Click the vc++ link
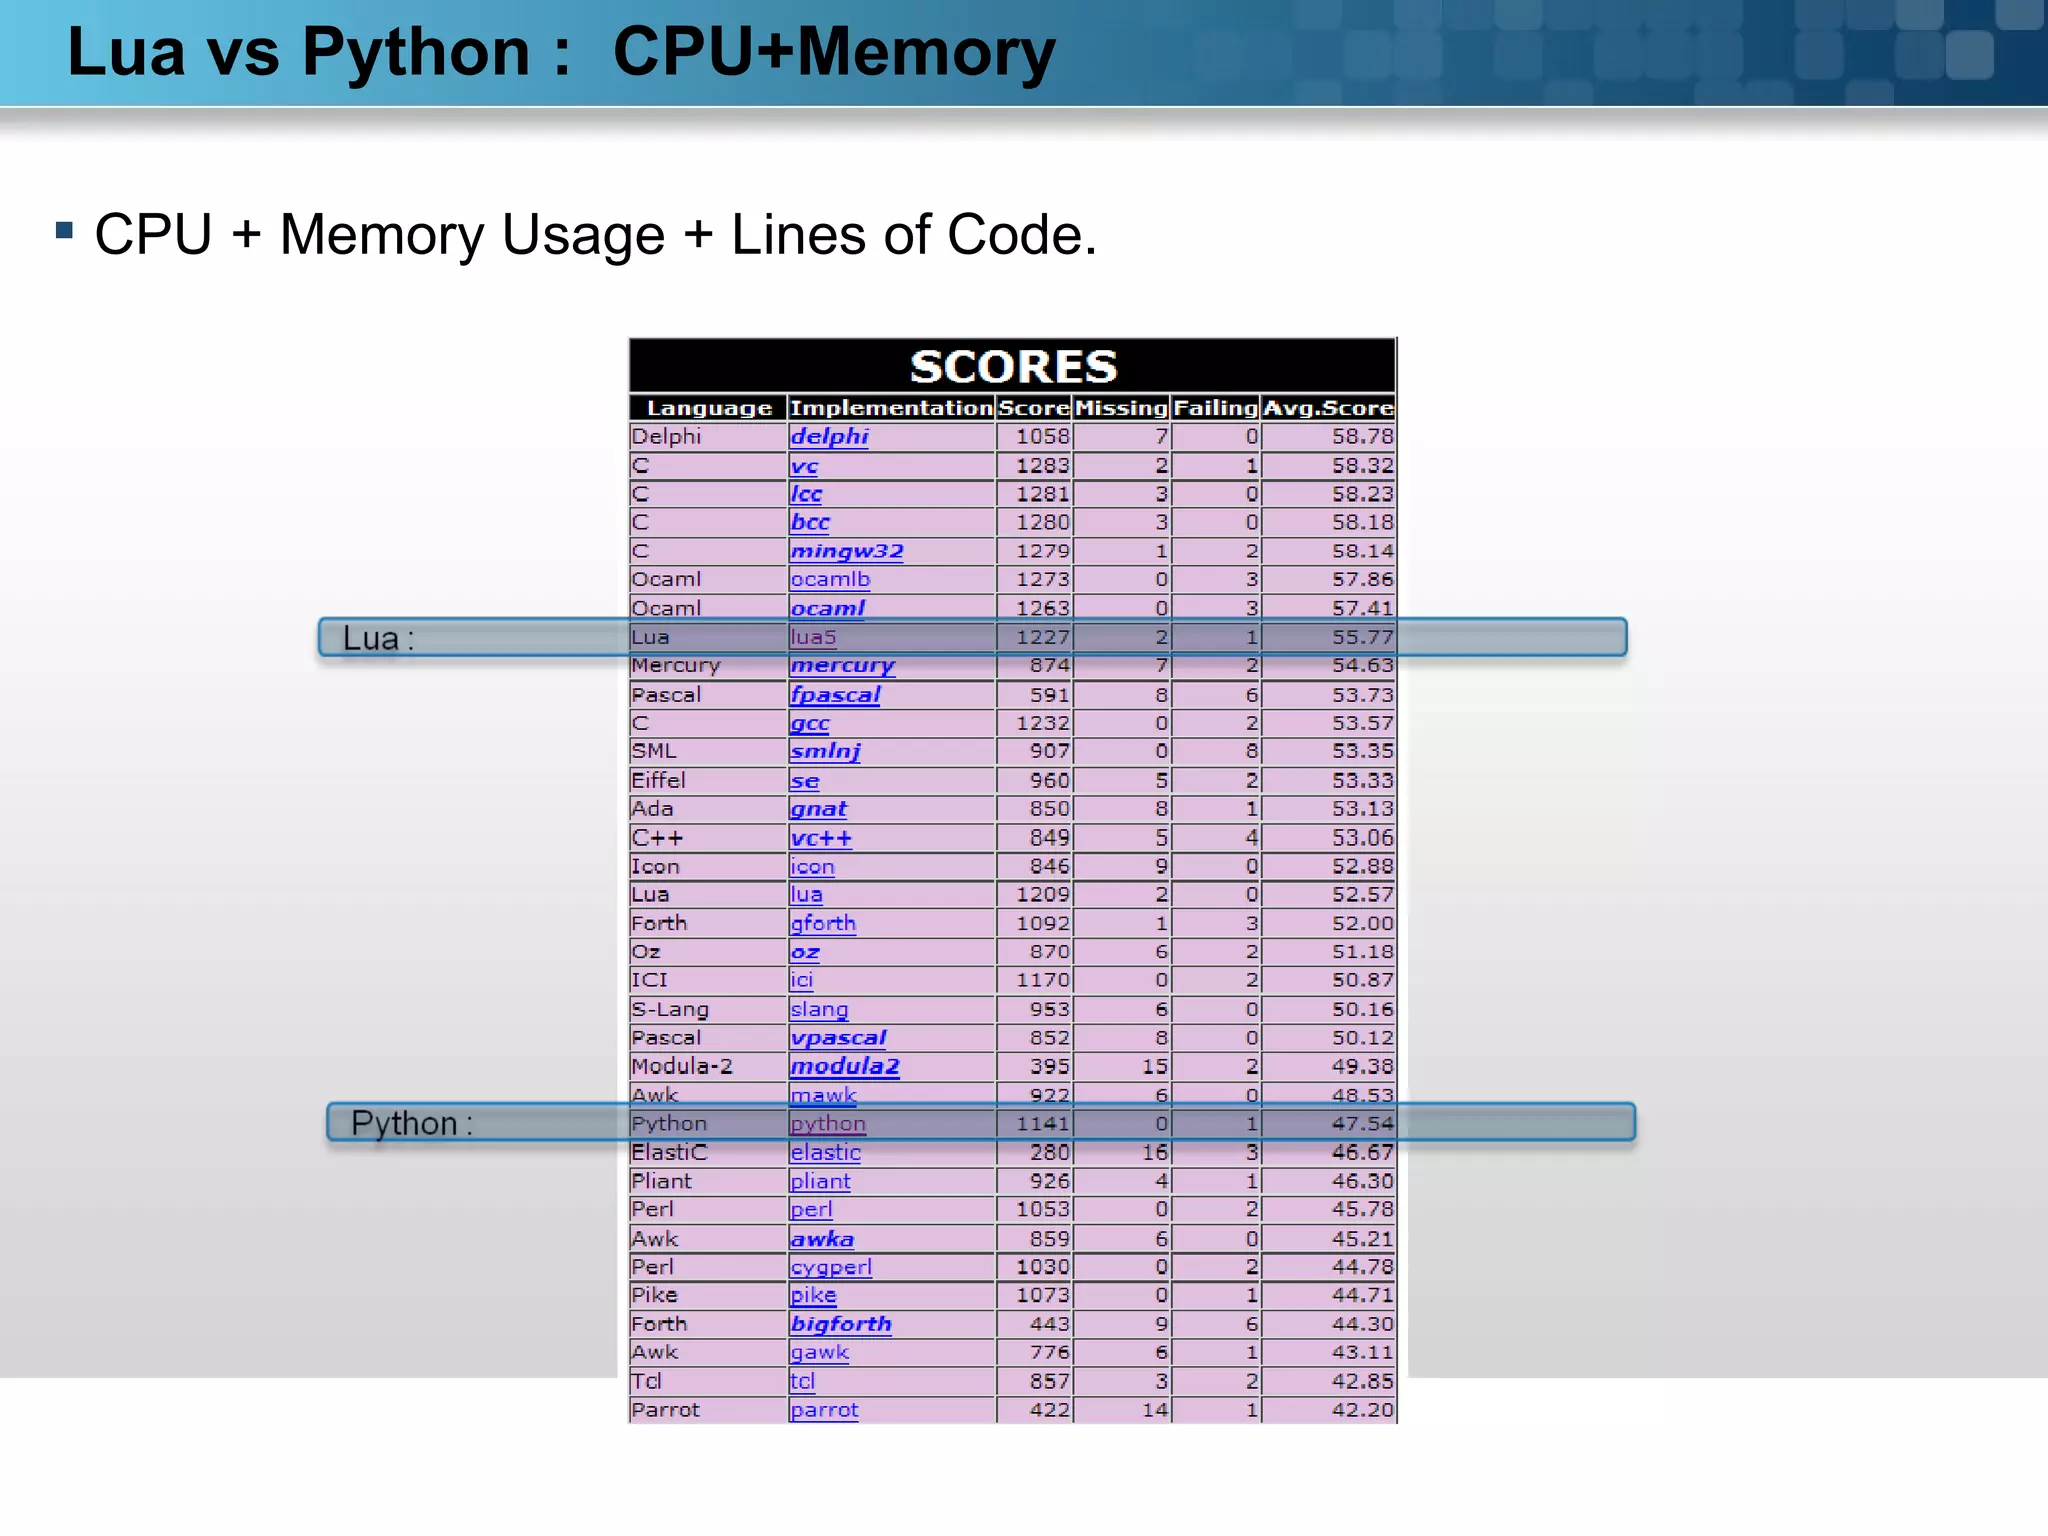The width and height of the screenshot is (2048, 1536). (821, 838)
